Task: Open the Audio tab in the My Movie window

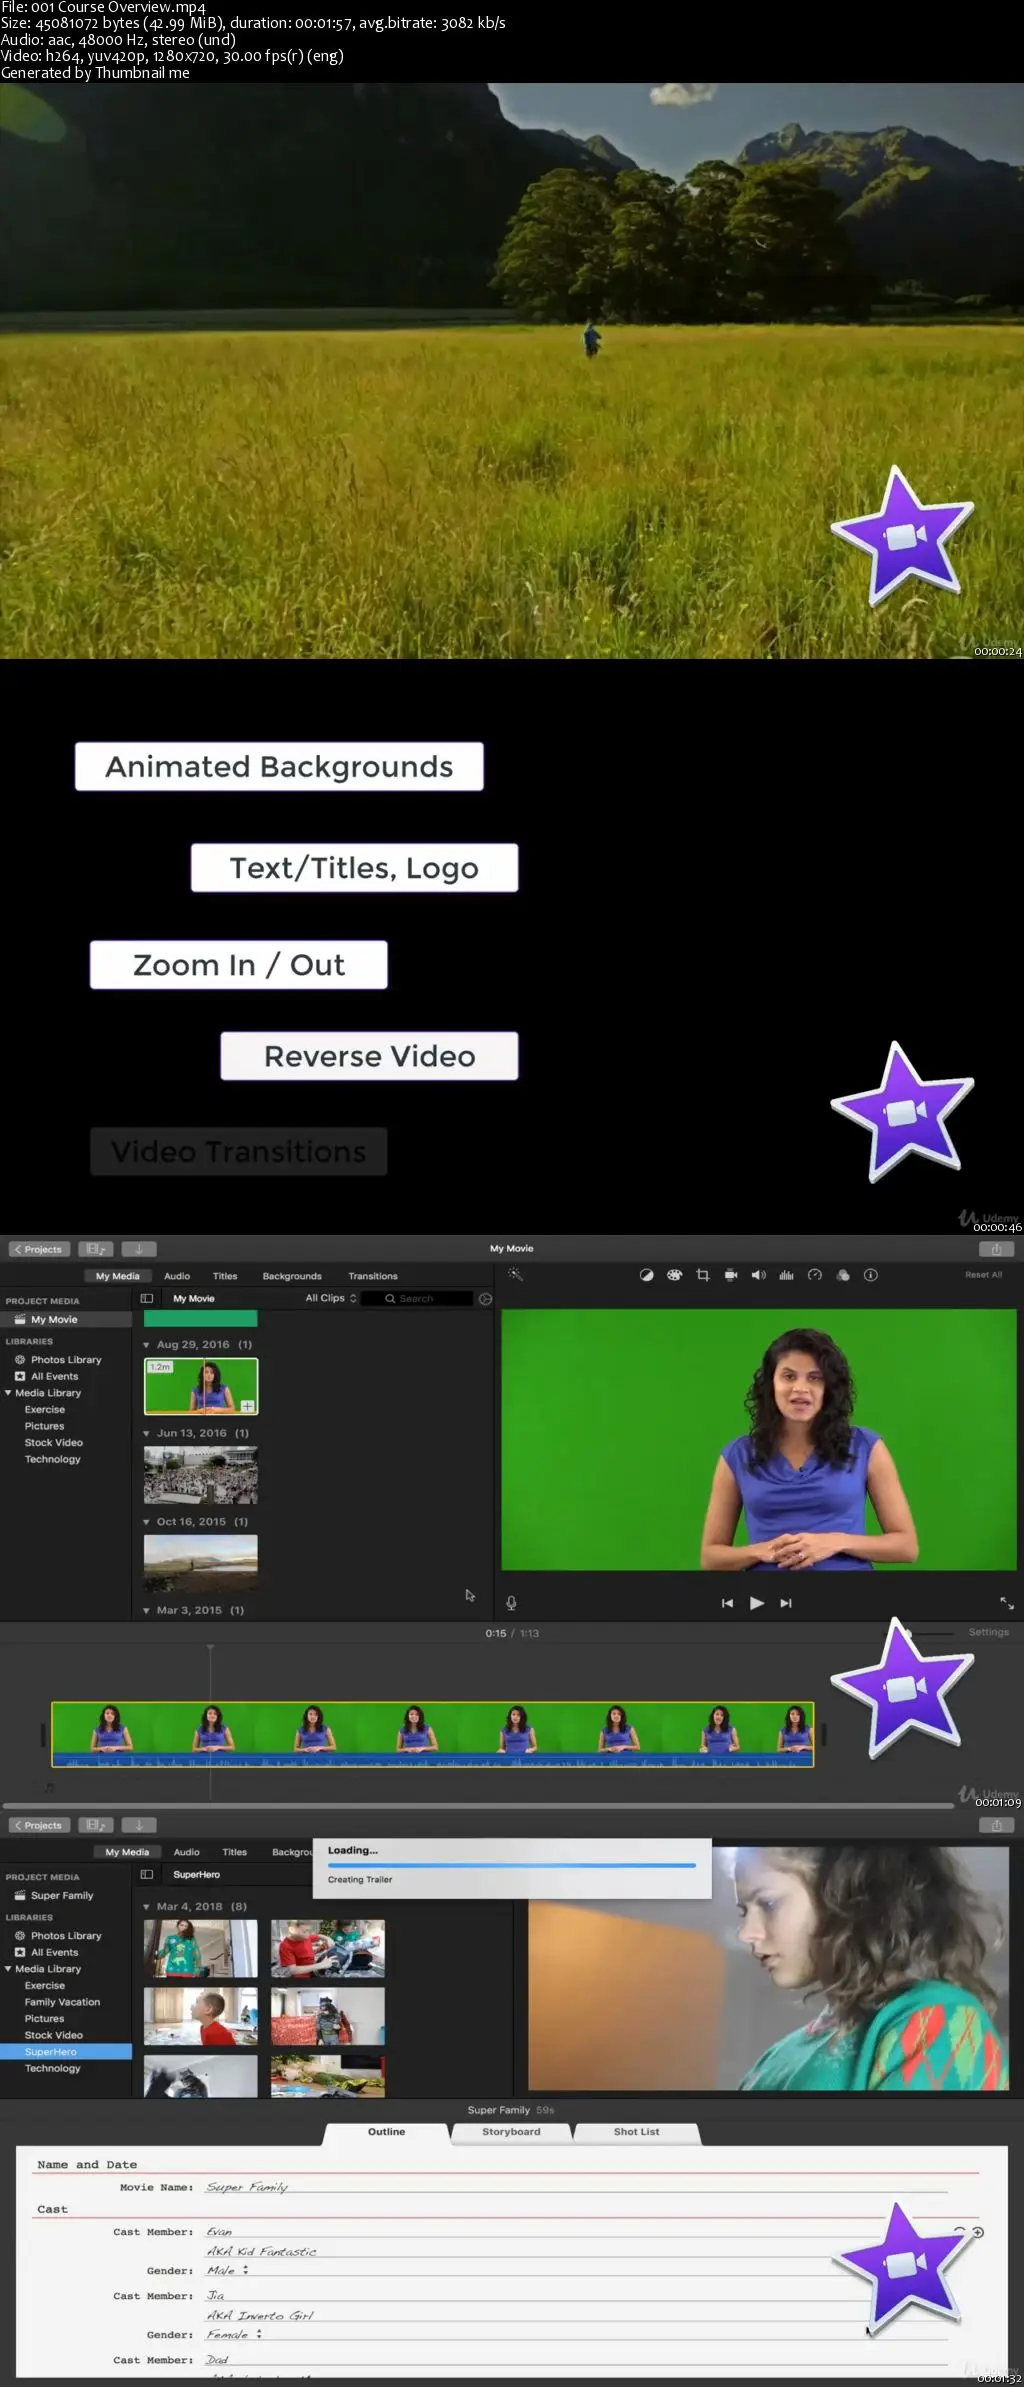Action: click(177, 1276)
